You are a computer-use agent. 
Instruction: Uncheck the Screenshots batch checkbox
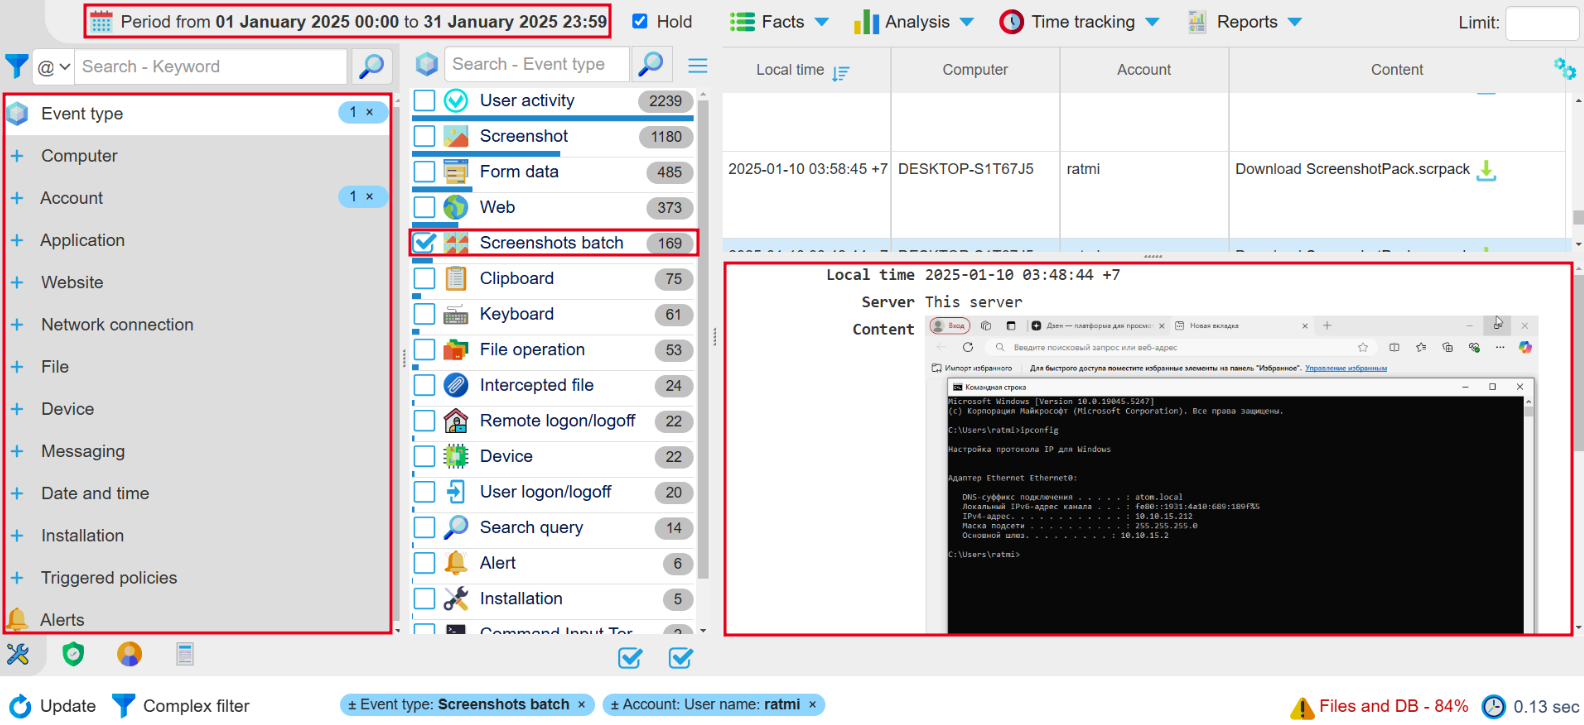click(425, 243)
